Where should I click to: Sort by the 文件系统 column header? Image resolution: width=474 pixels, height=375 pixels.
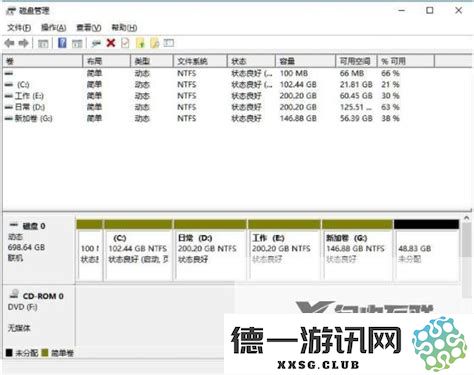tap(200, 61)
